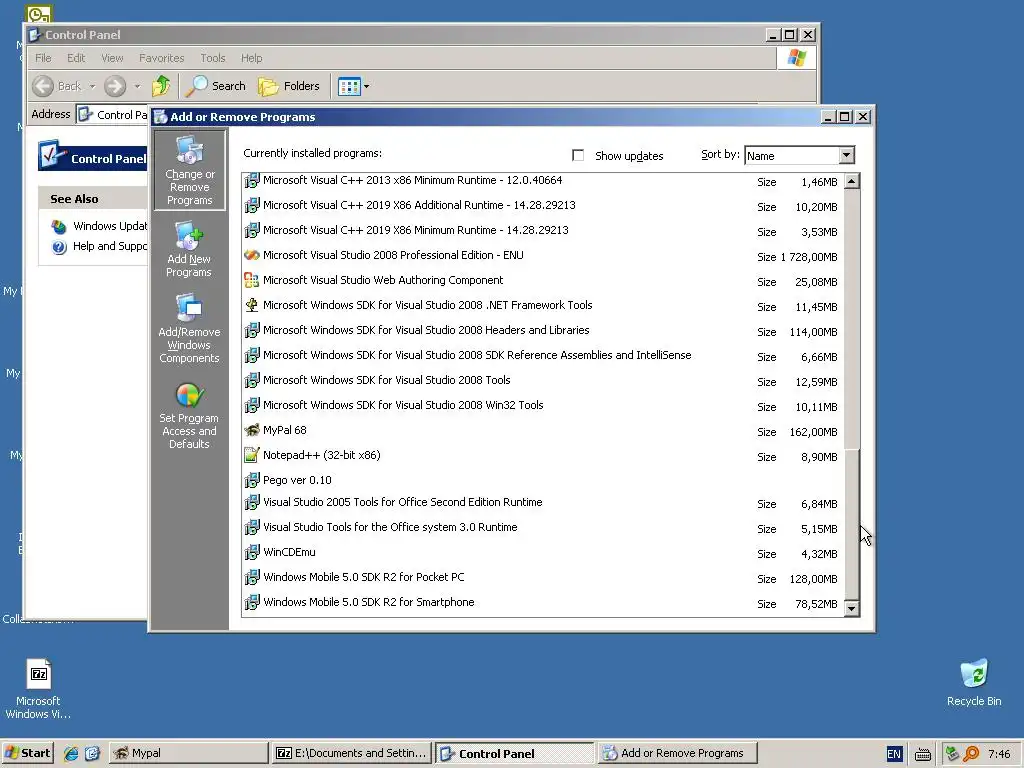Click the Pego ver 0.10 installer icon
Viewport: 1024px width, 768px height.
point(251,480)
